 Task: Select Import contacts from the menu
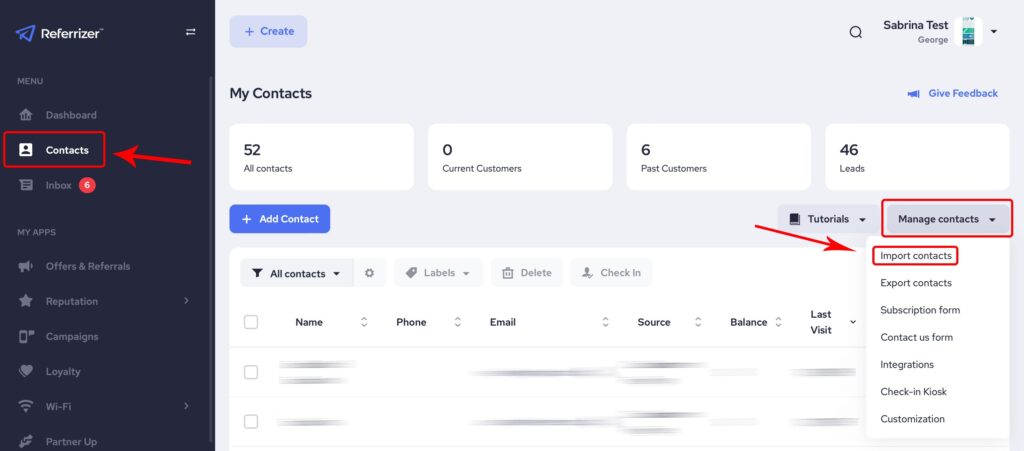[x=915, y=256]
